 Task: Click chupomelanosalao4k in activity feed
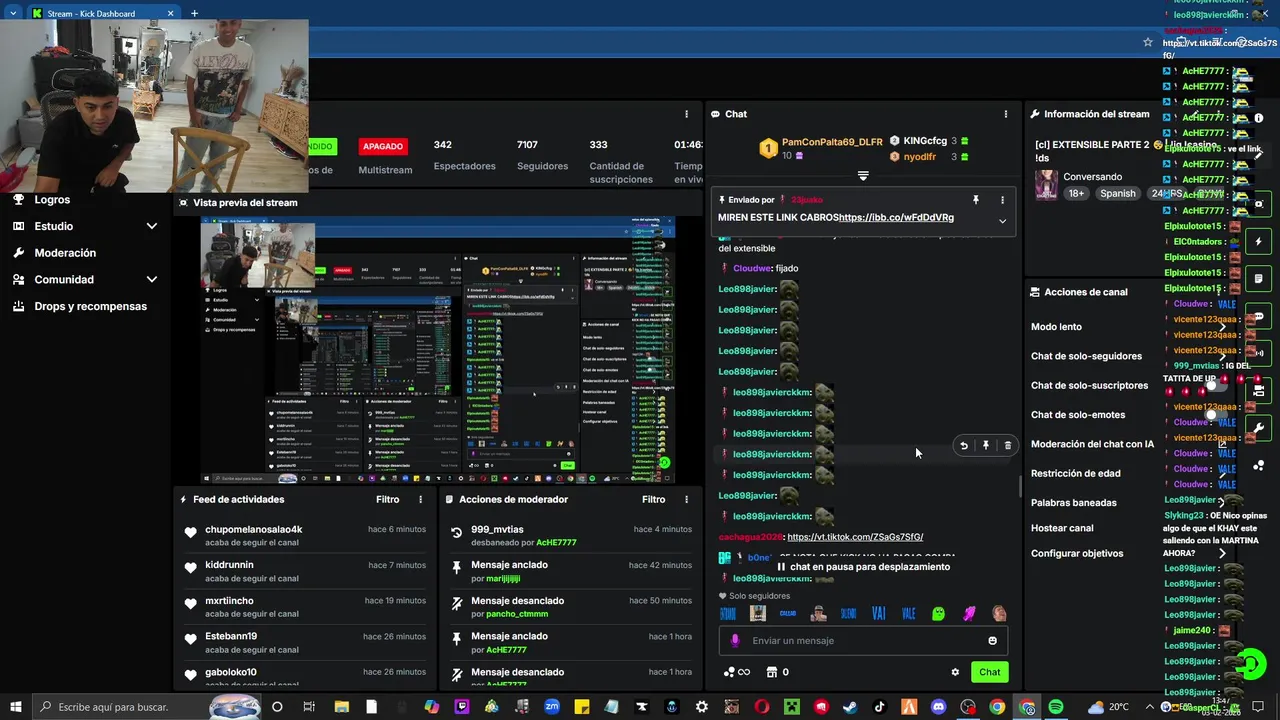click(x=254, y=529)
